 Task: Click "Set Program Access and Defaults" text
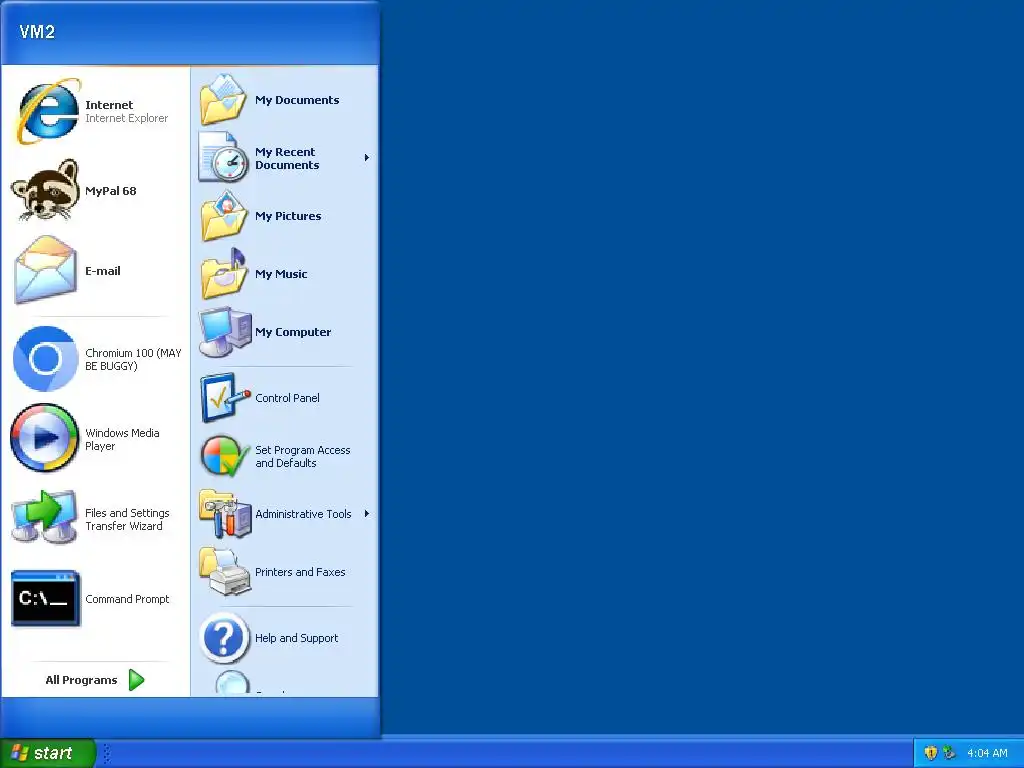click(302, 456)
